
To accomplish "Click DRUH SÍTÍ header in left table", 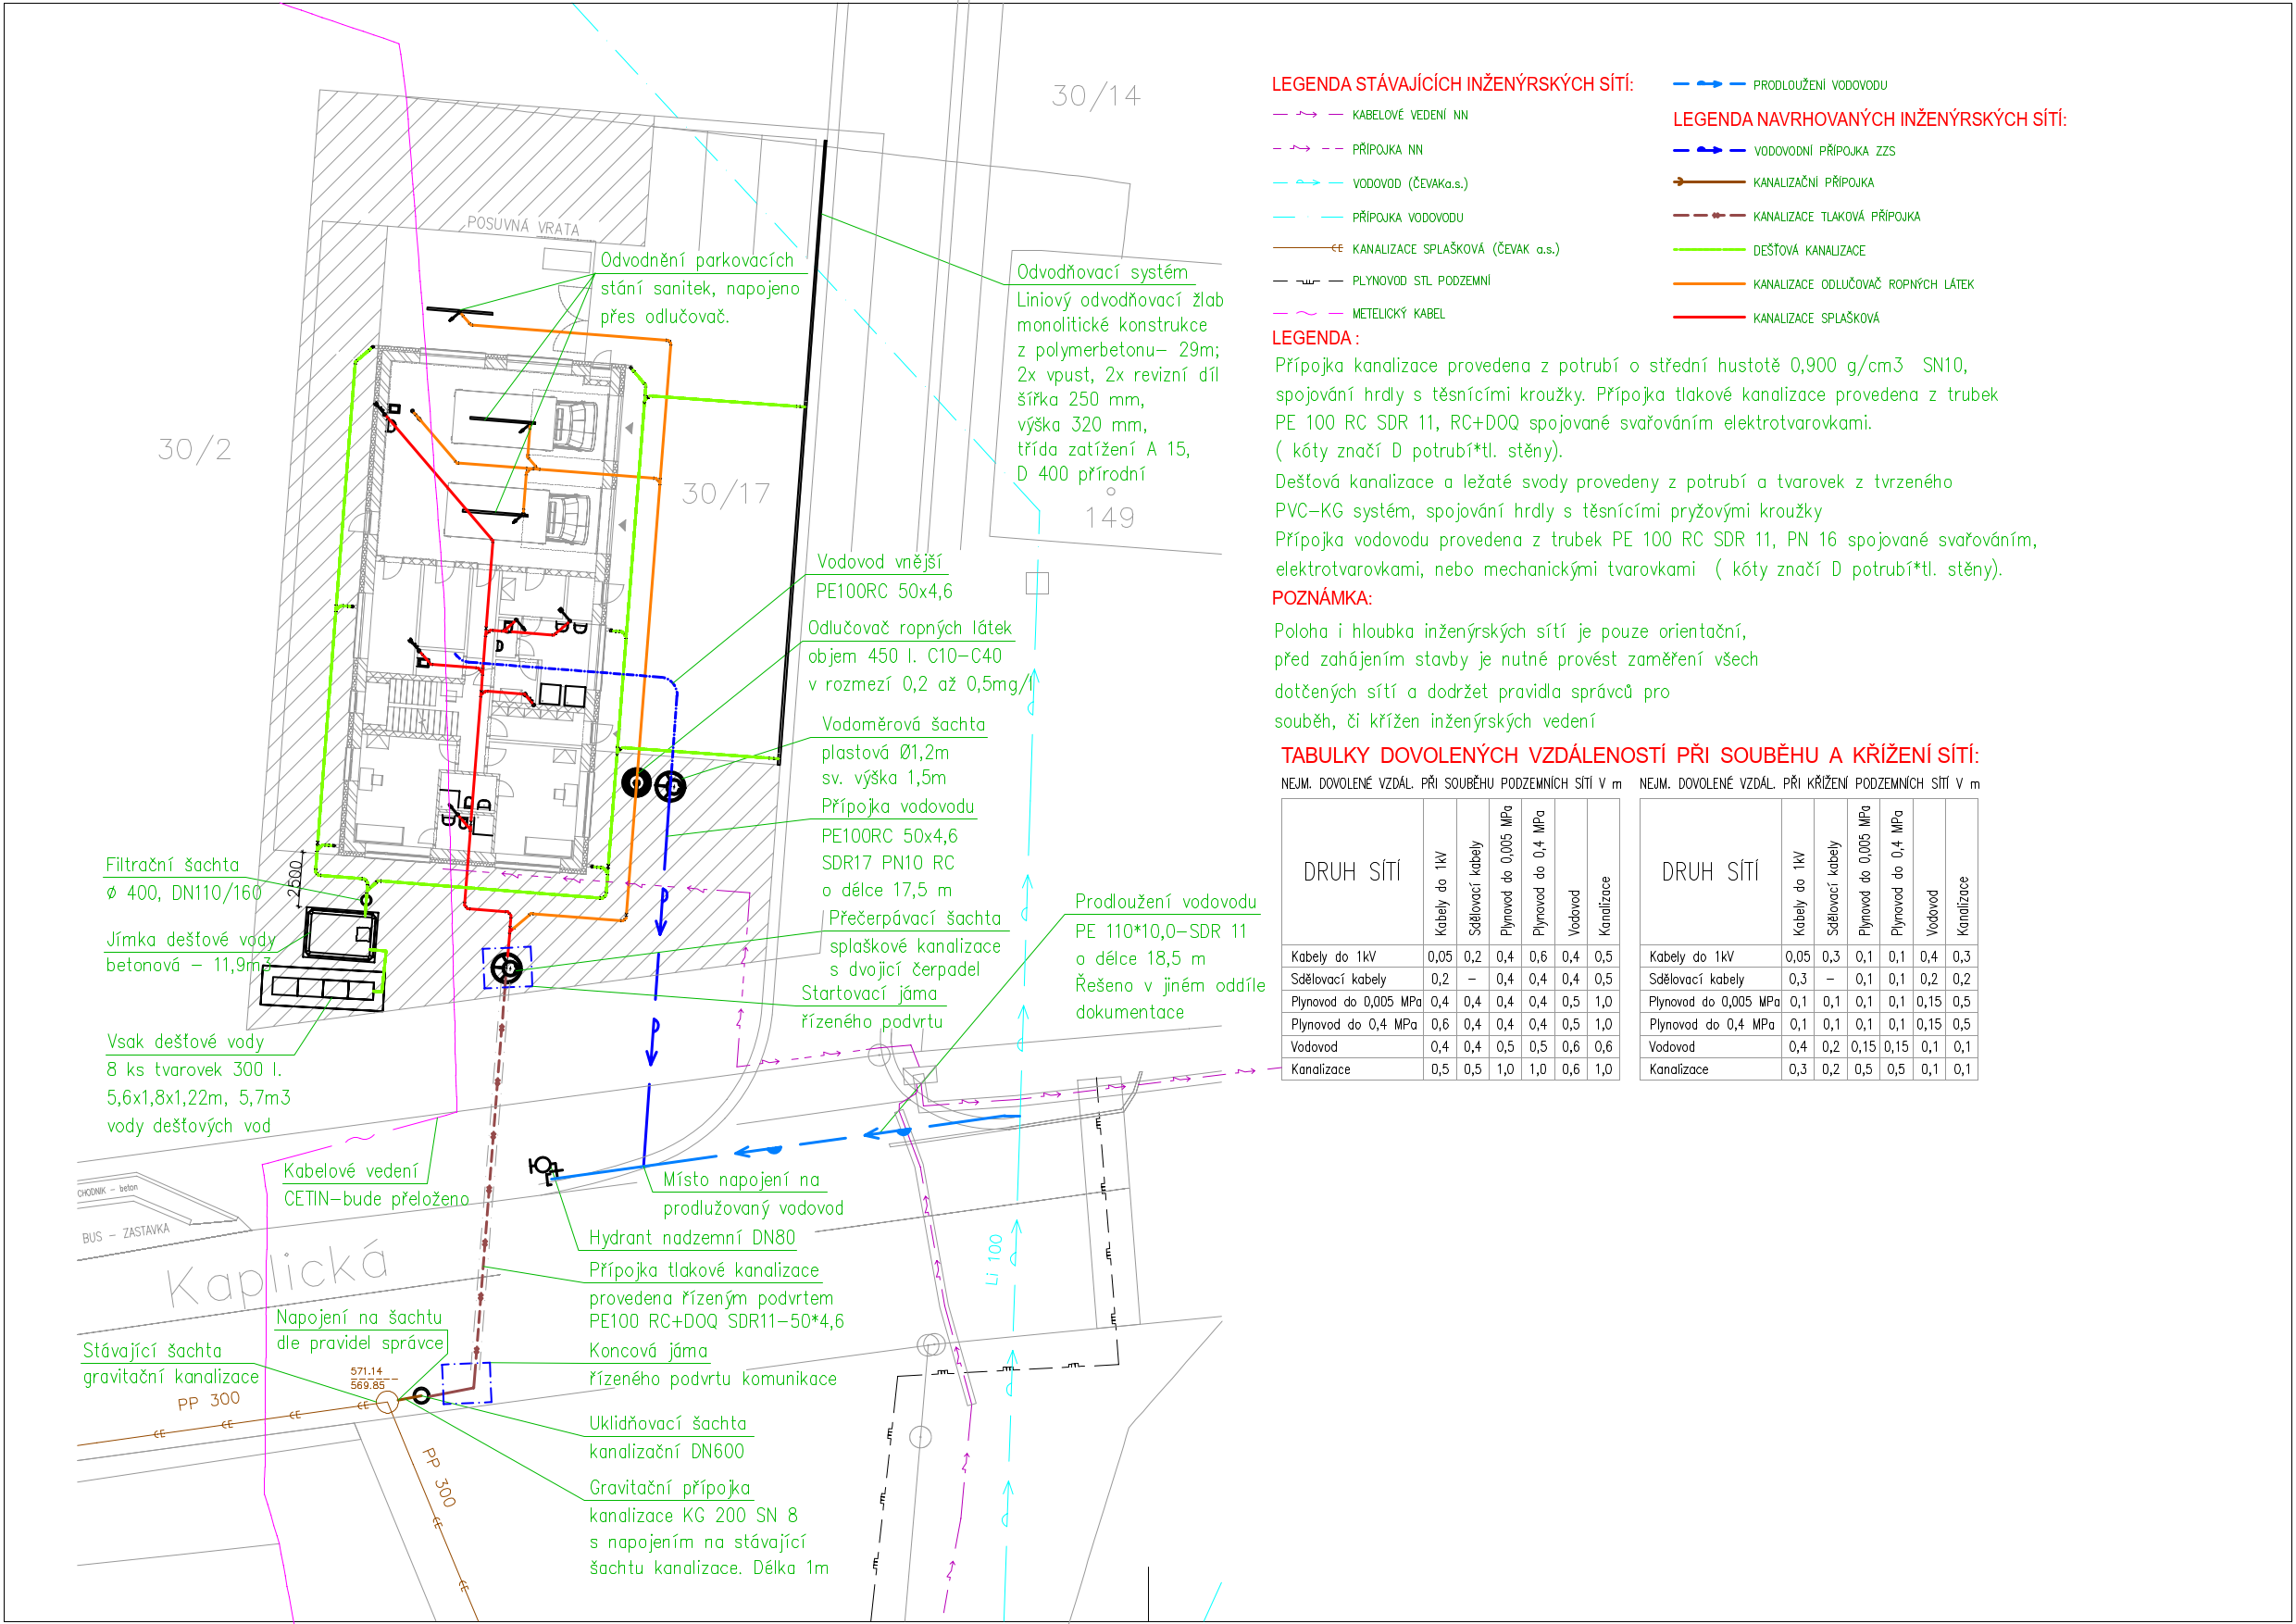I will 1351,872.
